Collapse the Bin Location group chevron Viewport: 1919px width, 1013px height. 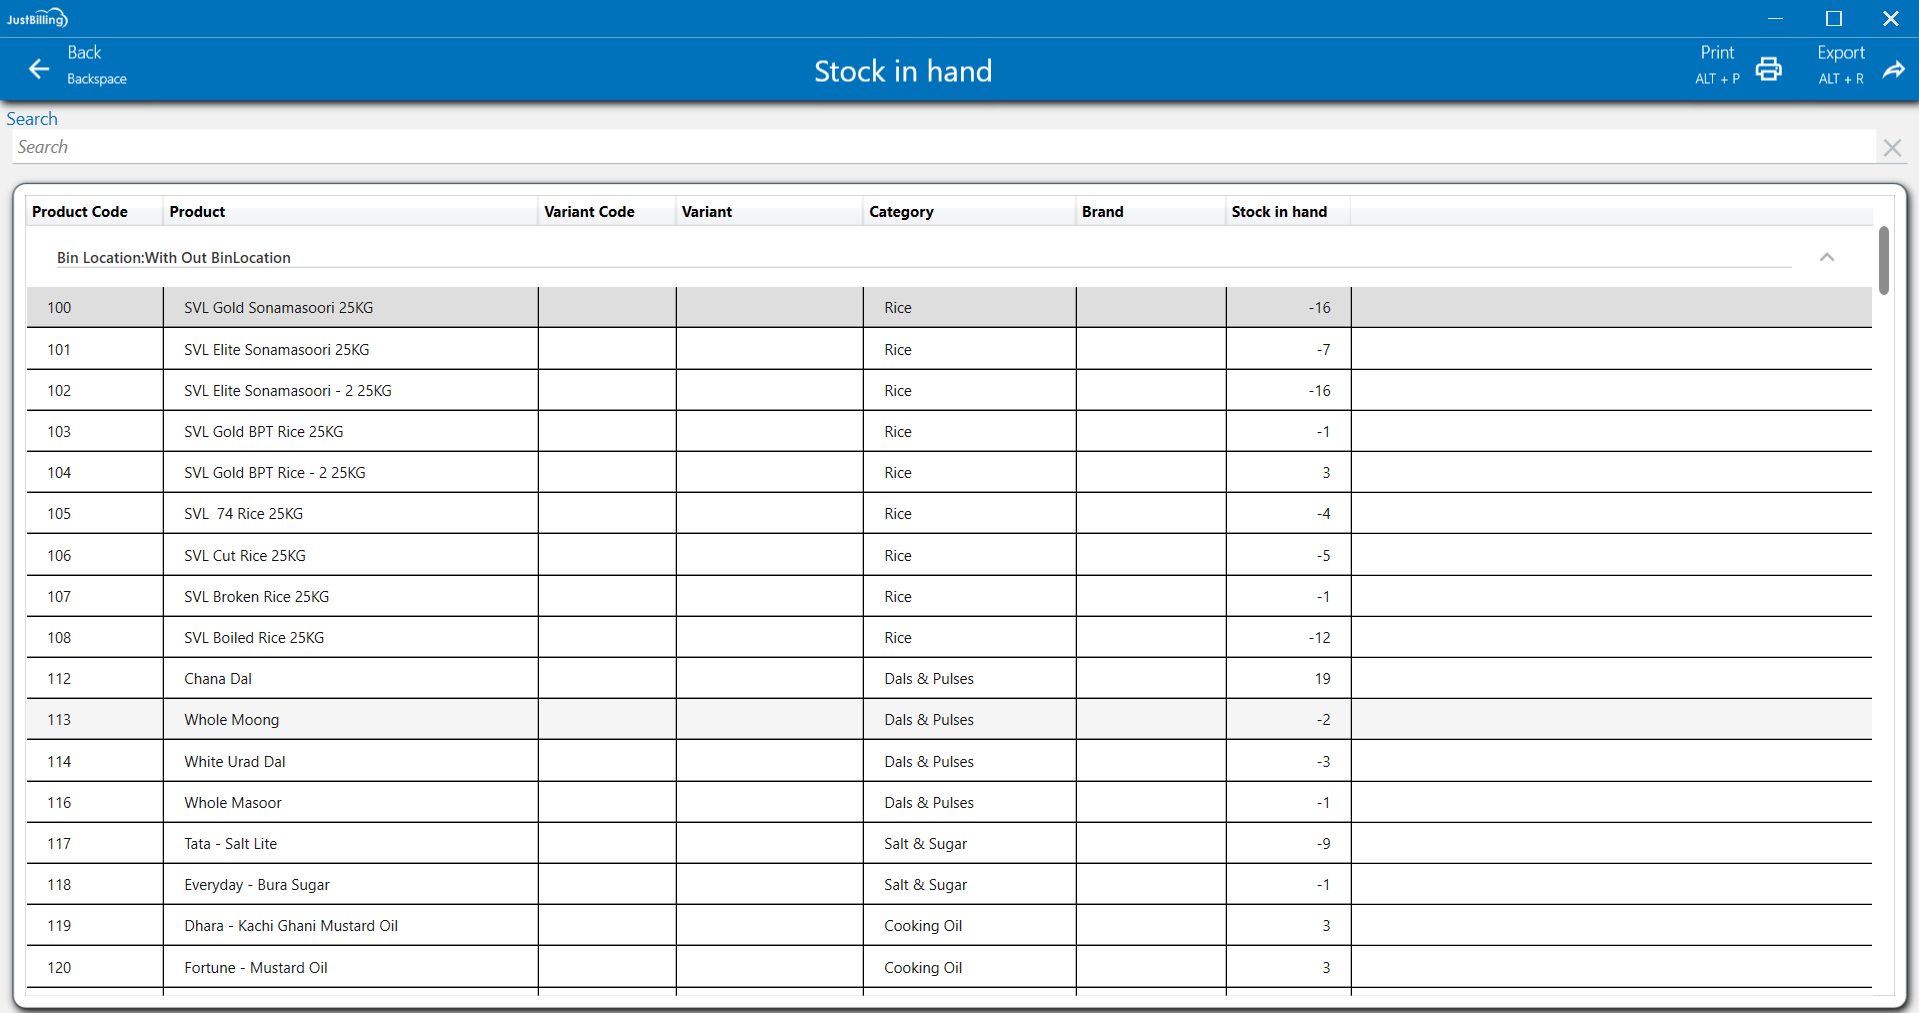pyautogui.click(x=1826, y=257)
